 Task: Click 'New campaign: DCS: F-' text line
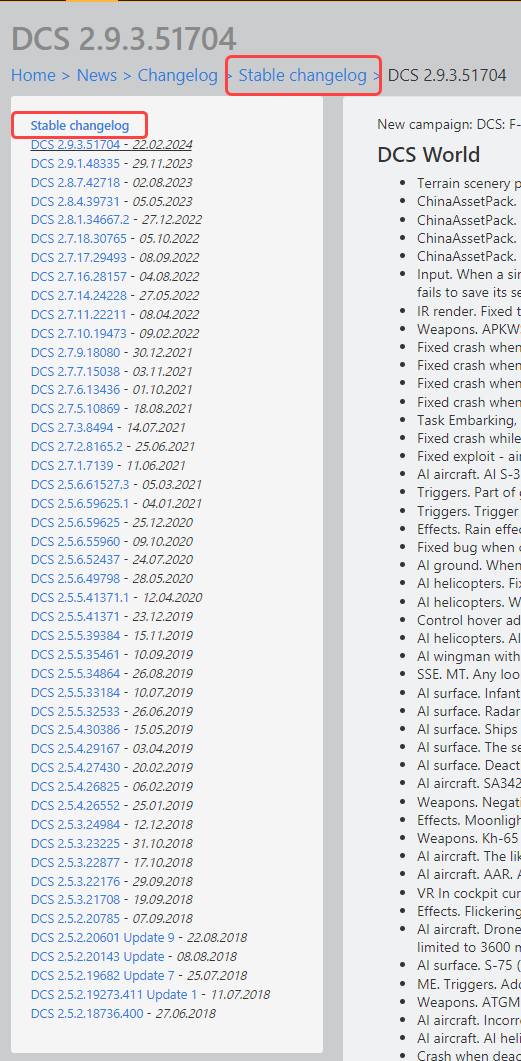(449, 125)
